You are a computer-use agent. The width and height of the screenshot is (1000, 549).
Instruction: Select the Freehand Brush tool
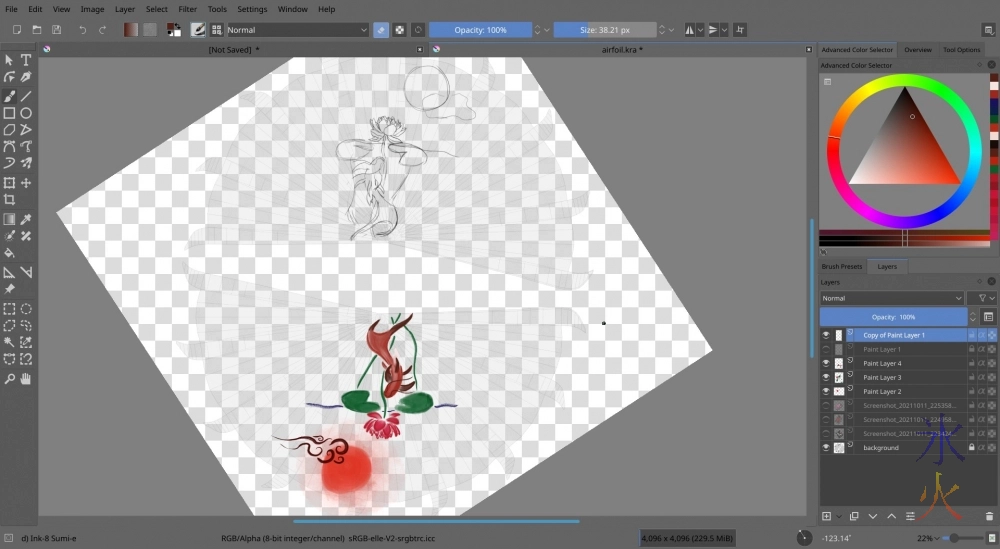pos(9,96)
